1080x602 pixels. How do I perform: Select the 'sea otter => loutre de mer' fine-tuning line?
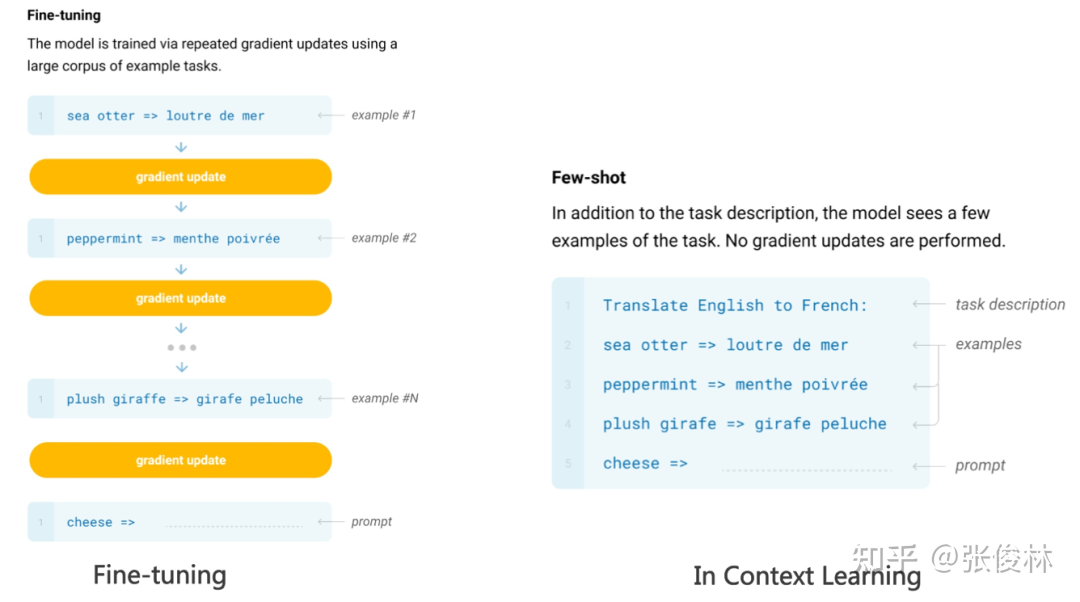(x=166, y=116)
